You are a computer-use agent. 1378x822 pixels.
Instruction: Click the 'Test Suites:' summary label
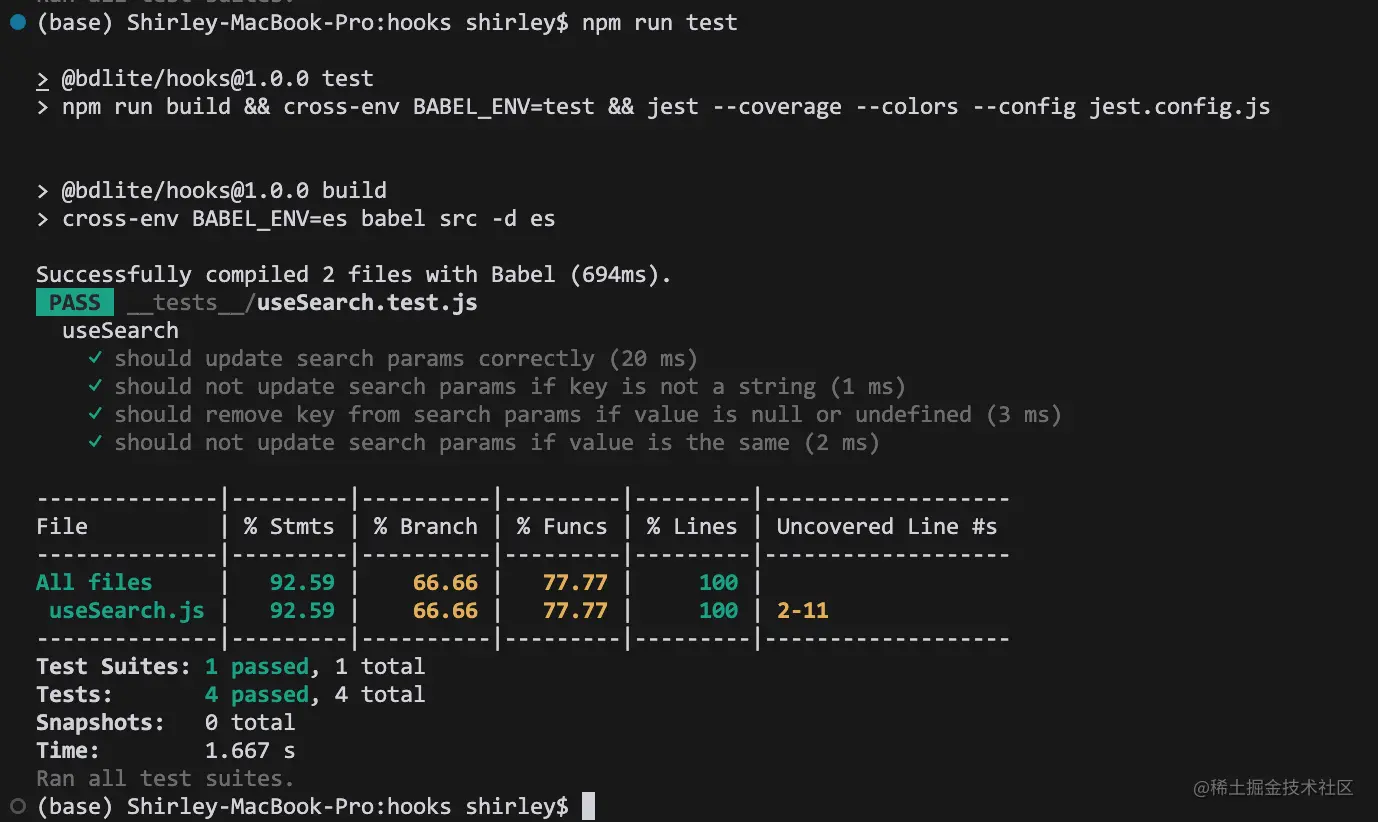pyautogui.click(x=113, y=666)
